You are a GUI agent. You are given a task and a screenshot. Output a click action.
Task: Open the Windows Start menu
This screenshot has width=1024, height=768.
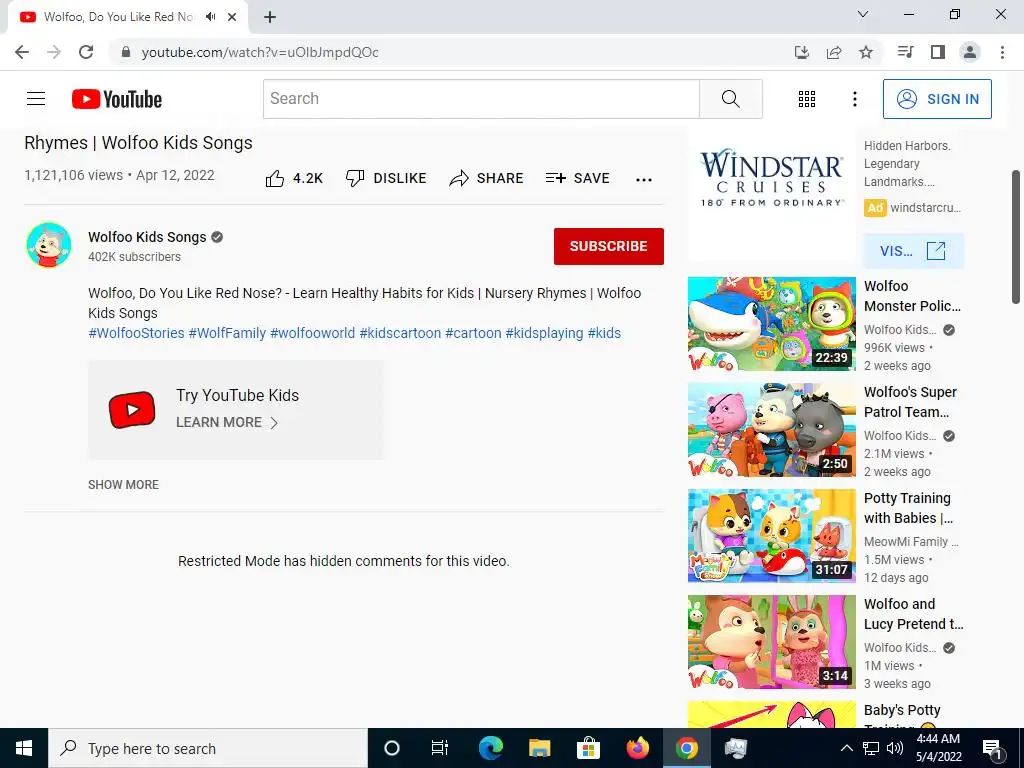point(24,748)
